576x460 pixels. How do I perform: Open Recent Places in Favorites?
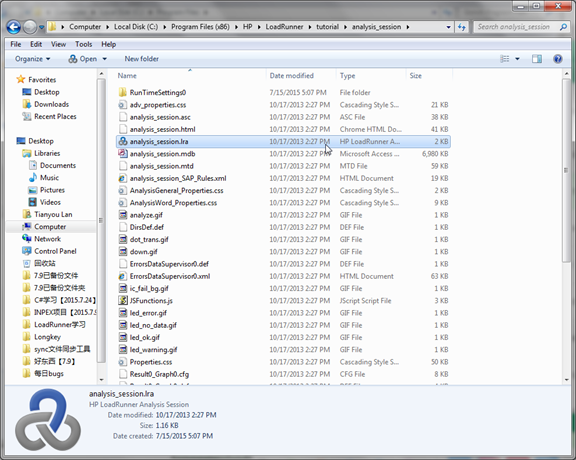(x=55, y=116)
